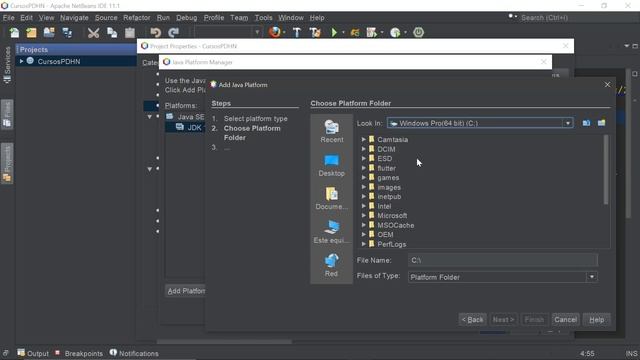Image resolution: width=640 pixels, height=360 pixels.
Task: Open the Services side panel tab
Action: 7,65
